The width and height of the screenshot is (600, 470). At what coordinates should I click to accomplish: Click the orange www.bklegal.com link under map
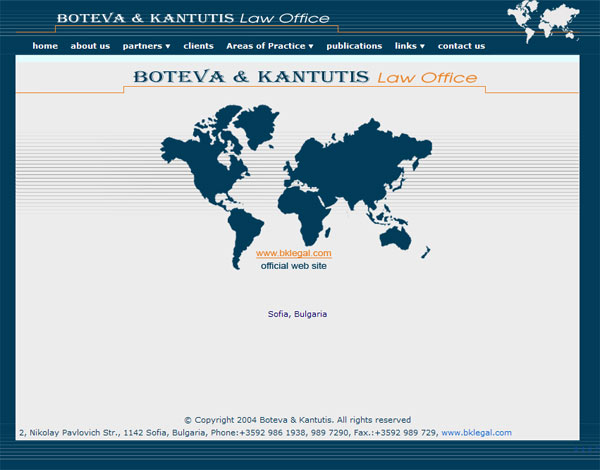click(x=293, y=253)
